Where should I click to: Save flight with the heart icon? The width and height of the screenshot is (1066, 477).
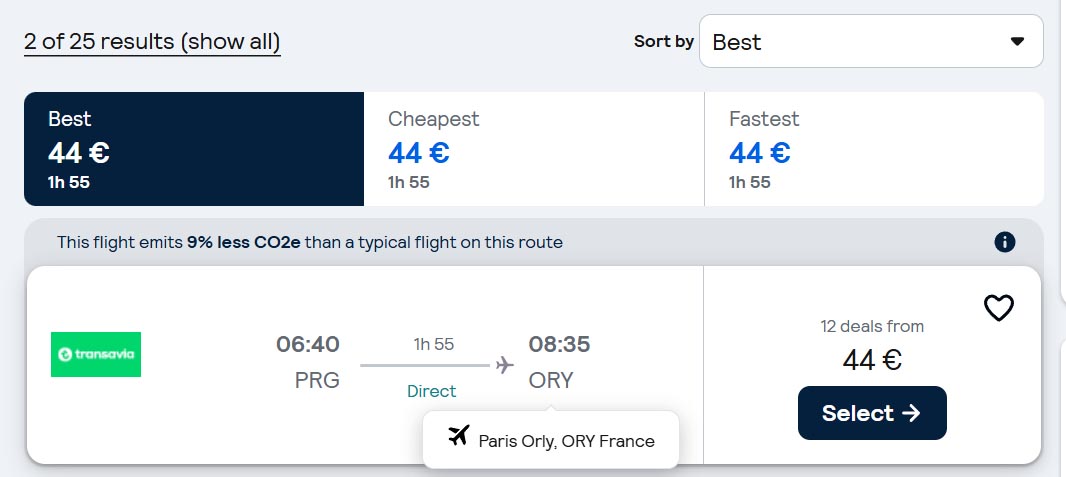(999, 308)
